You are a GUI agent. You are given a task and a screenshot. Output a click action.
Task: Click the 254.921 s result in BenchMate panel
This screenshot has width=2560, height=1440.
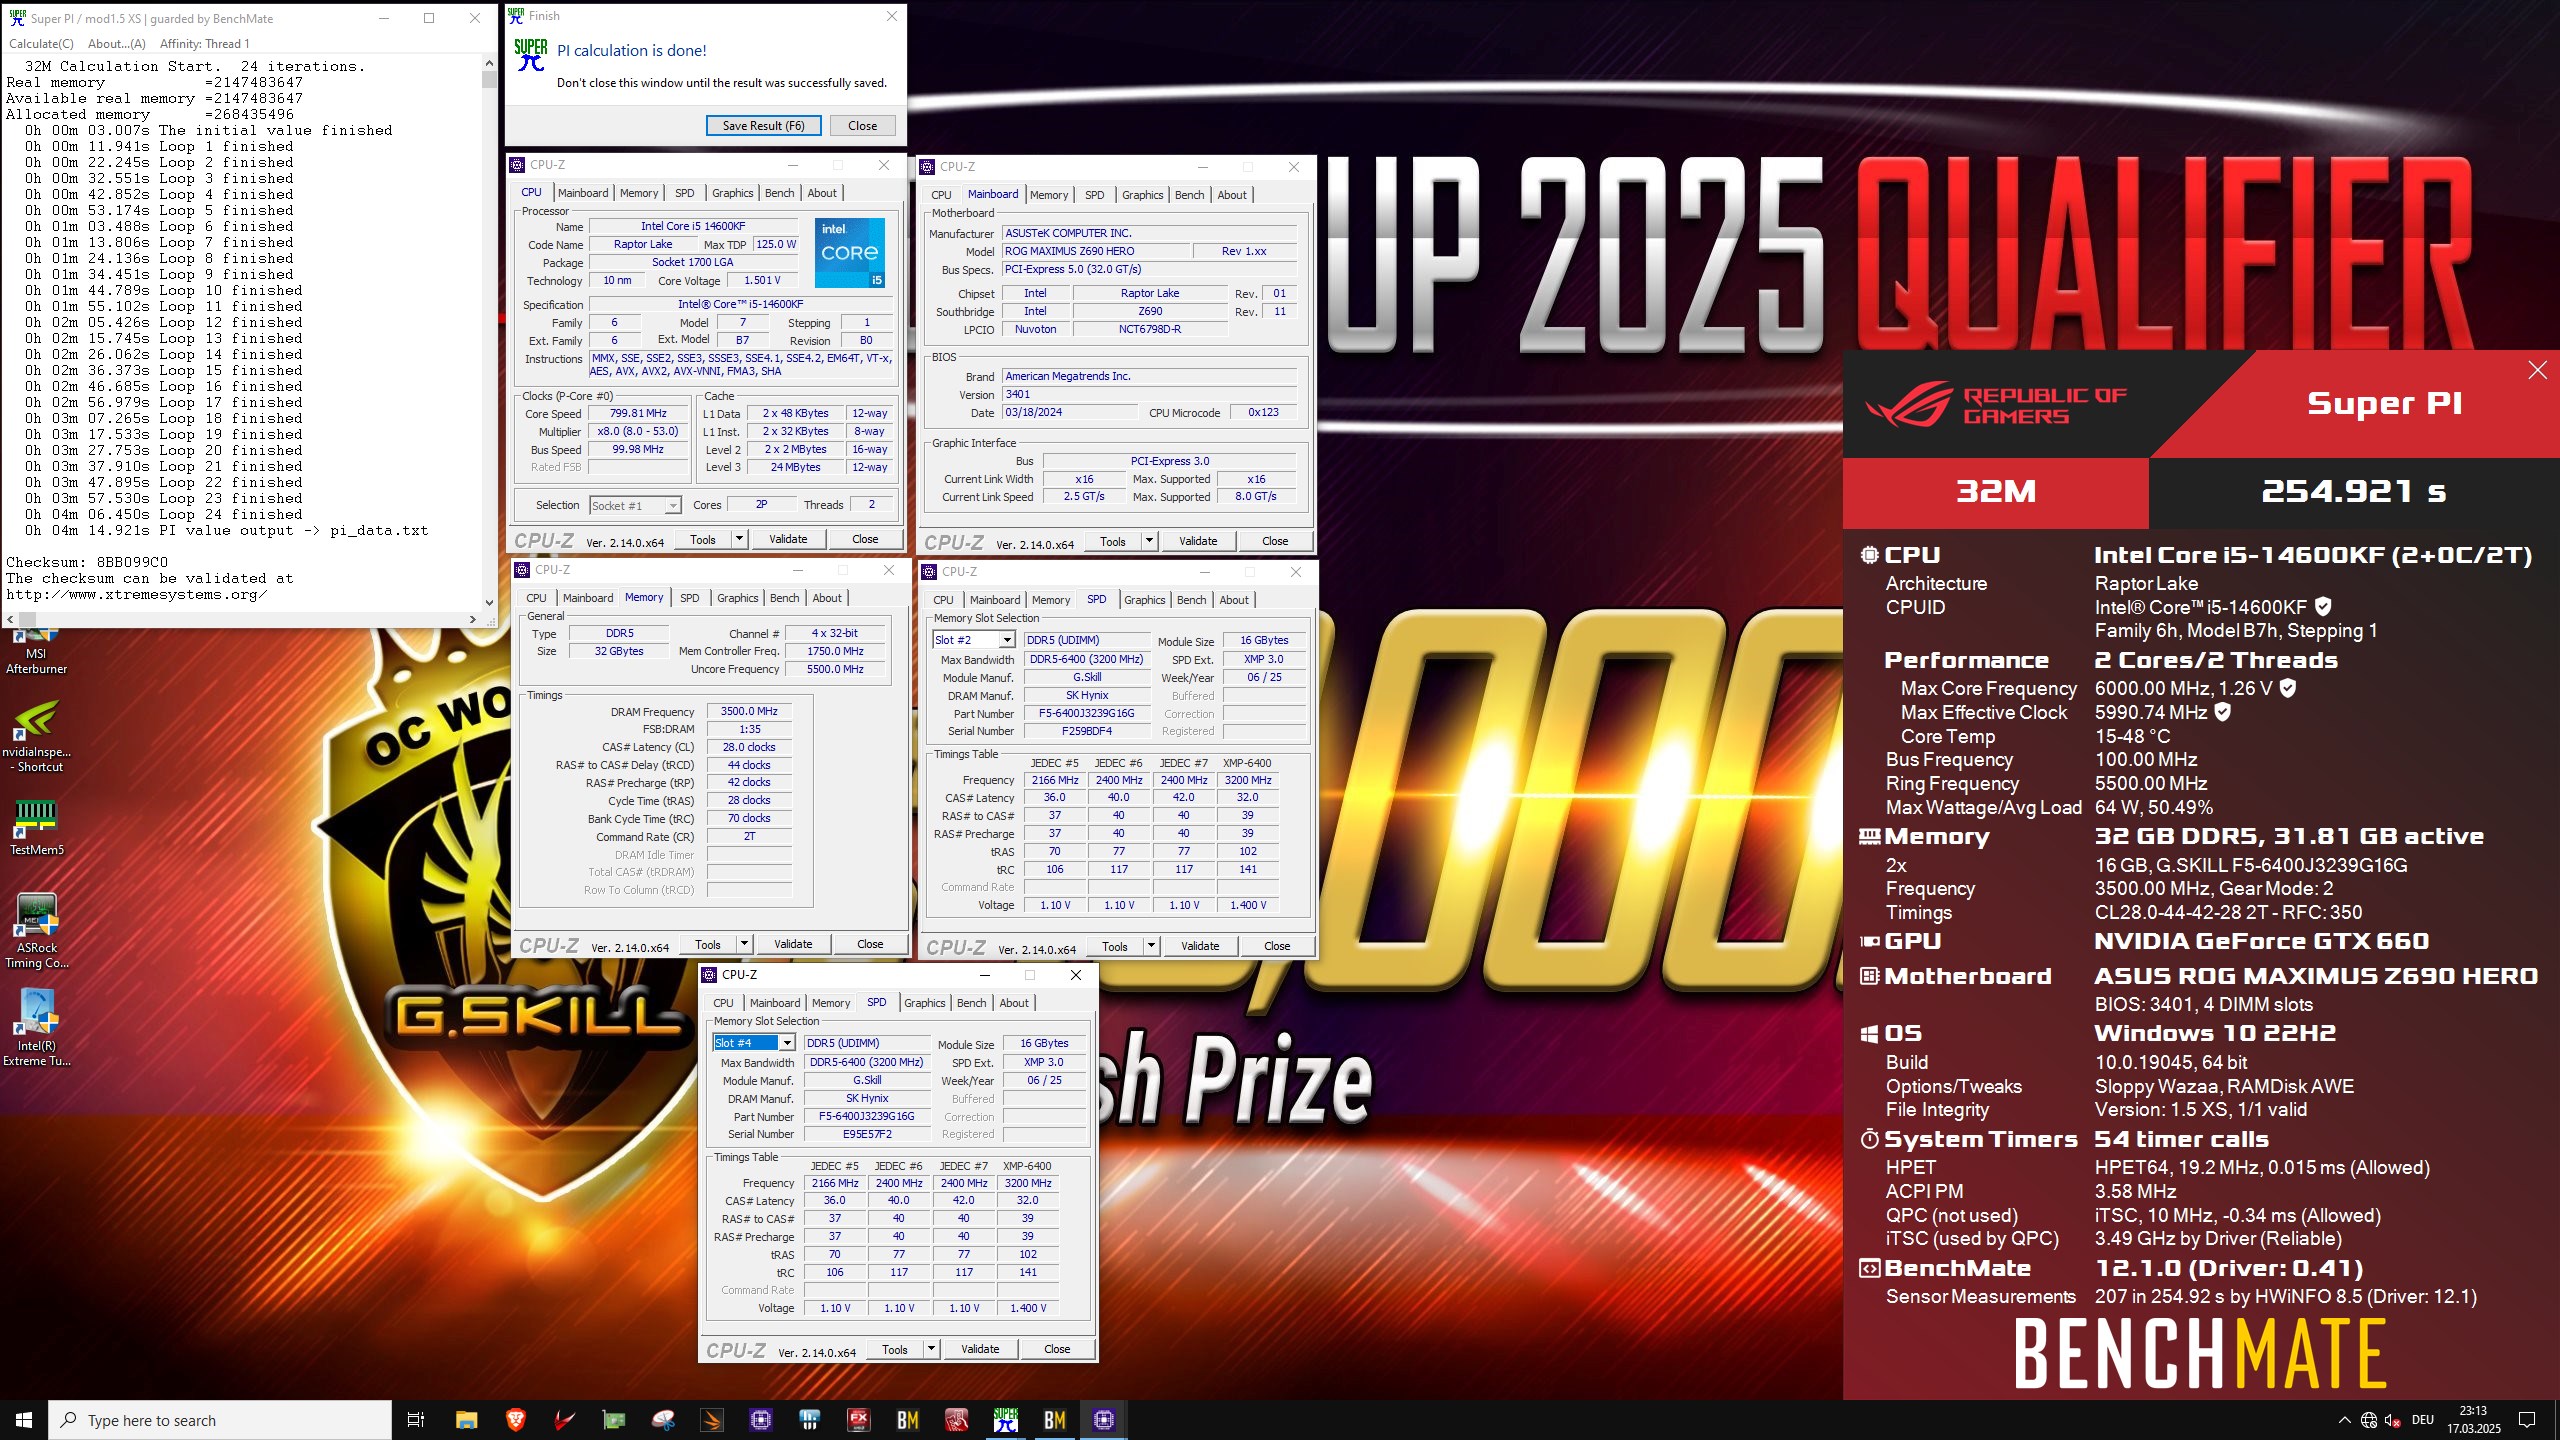tap(2354, 492)
